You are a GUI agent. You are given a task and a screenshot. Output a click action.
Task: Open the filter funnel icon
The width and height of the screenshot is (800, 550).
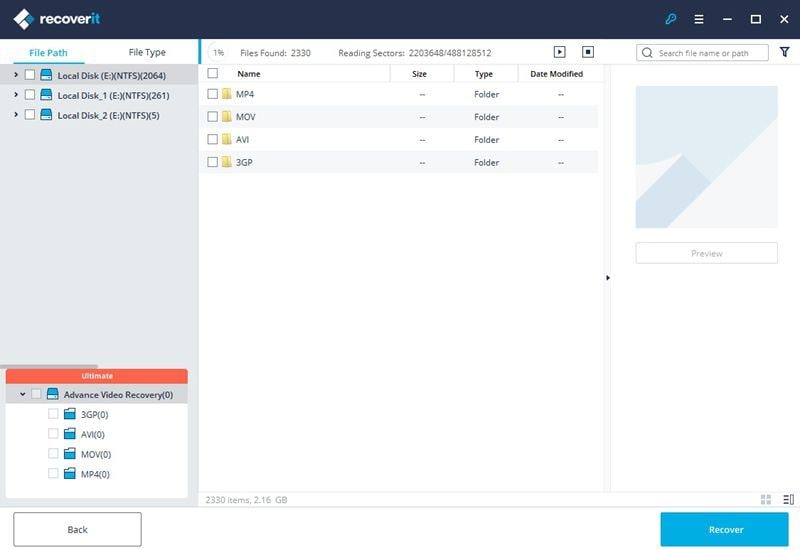click(x=785, y=52)
